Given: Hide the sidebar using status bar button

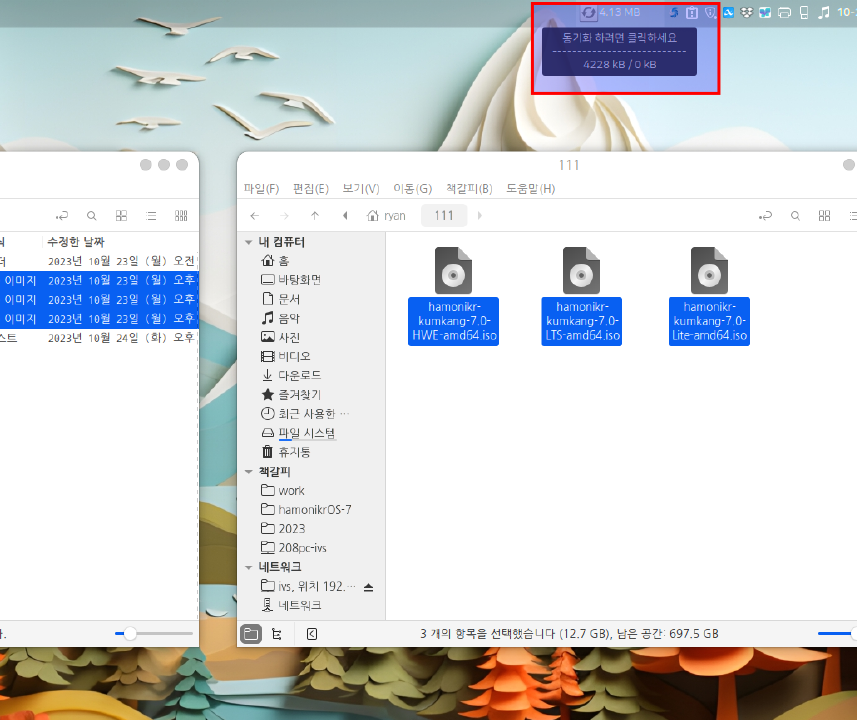Looking at the screenshot, I should 312,633.
